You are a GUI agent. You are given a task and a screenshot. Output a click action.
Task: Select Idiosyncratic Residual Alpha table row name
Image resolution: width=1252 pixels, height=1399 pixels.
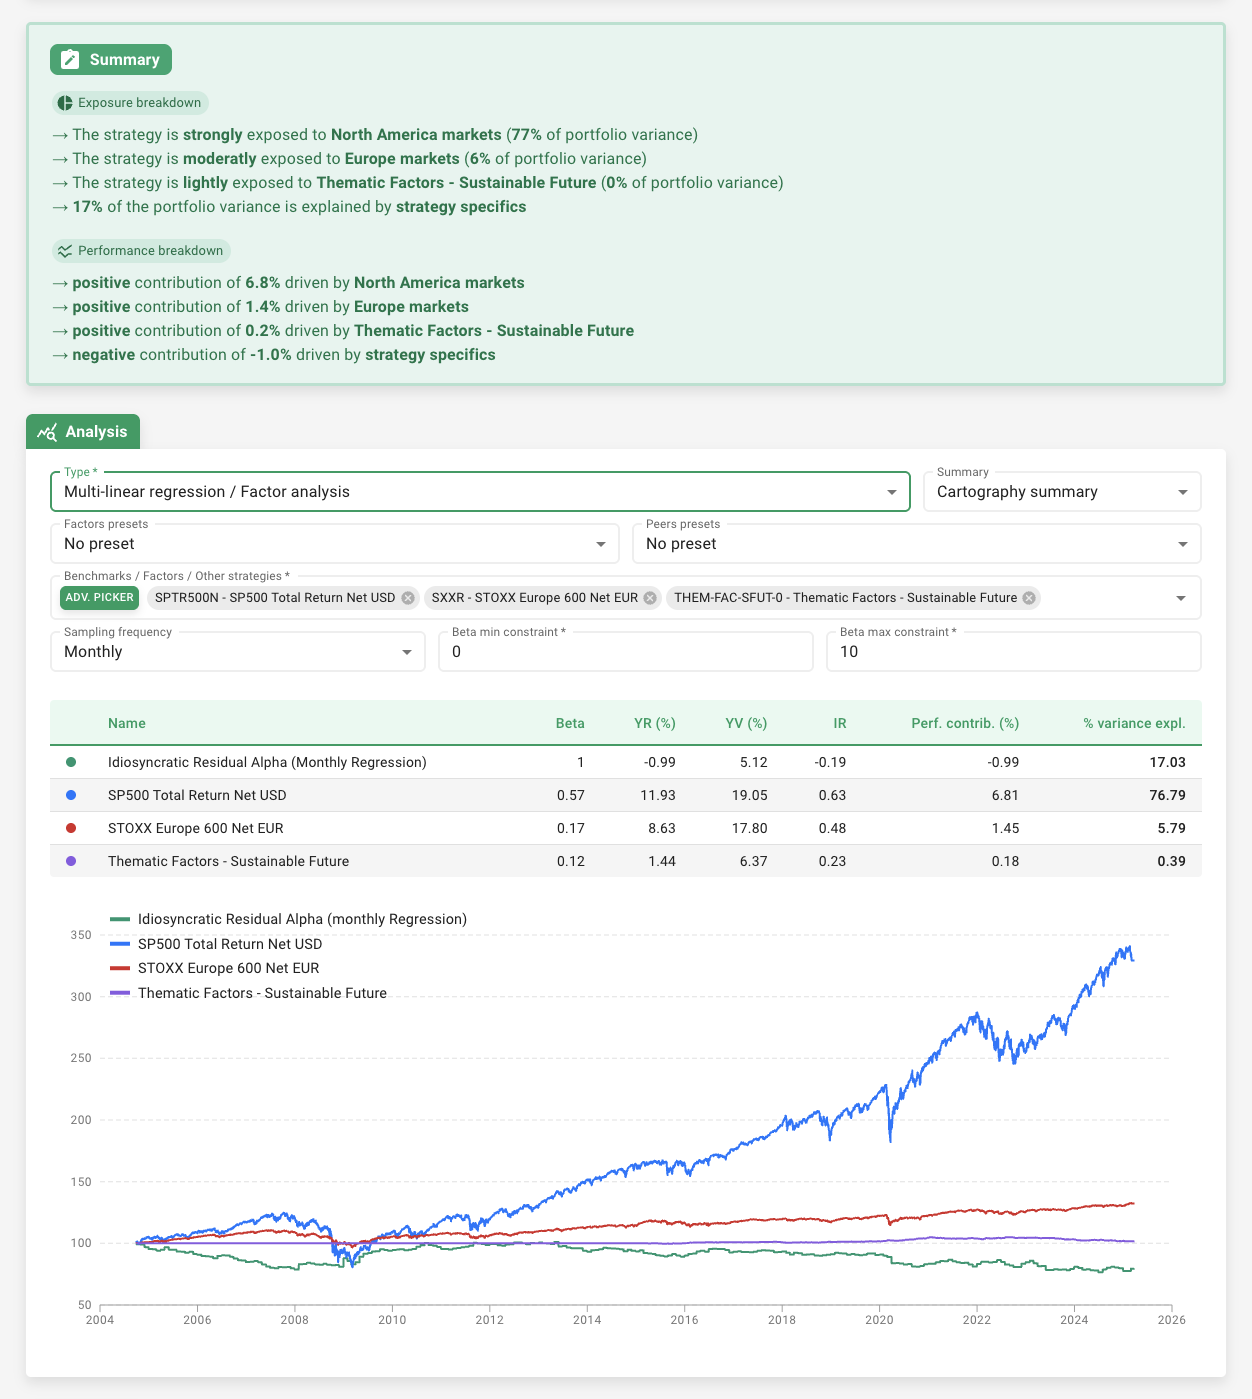click(267, 762)
